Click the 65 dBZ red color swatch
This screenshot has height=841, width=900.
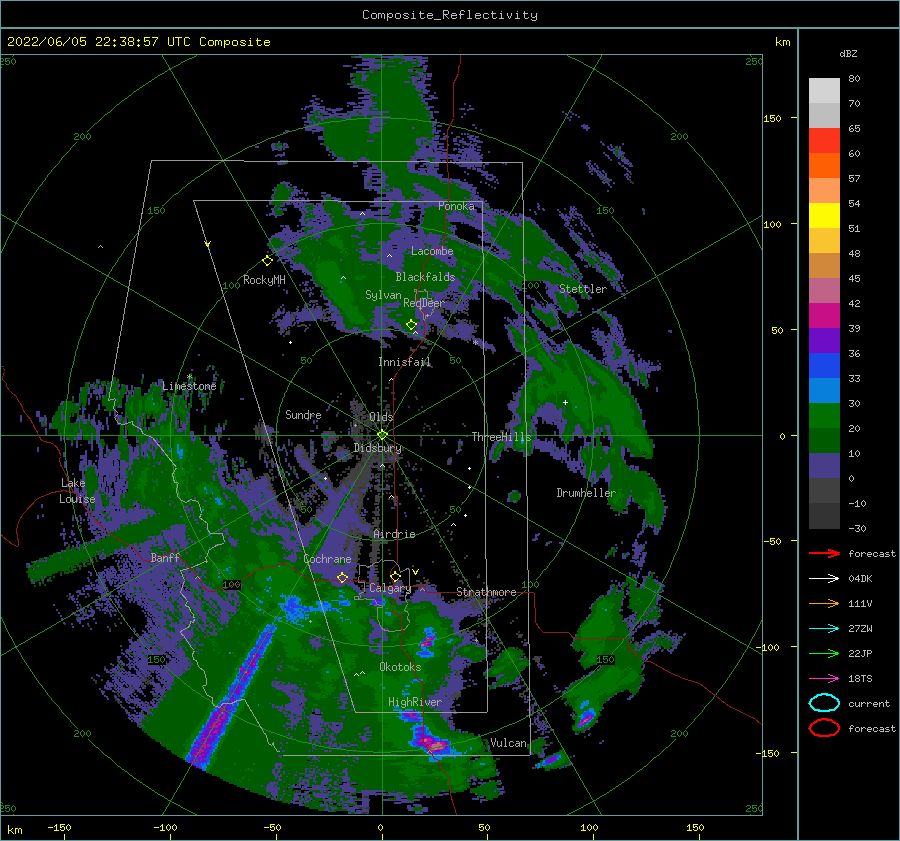(x=824, y=140)
